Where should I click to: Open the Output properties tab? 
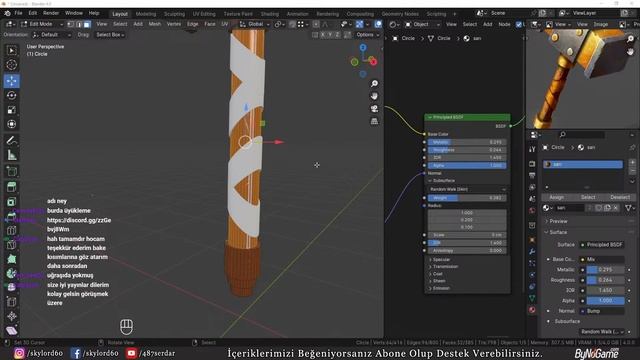point(532,176)
